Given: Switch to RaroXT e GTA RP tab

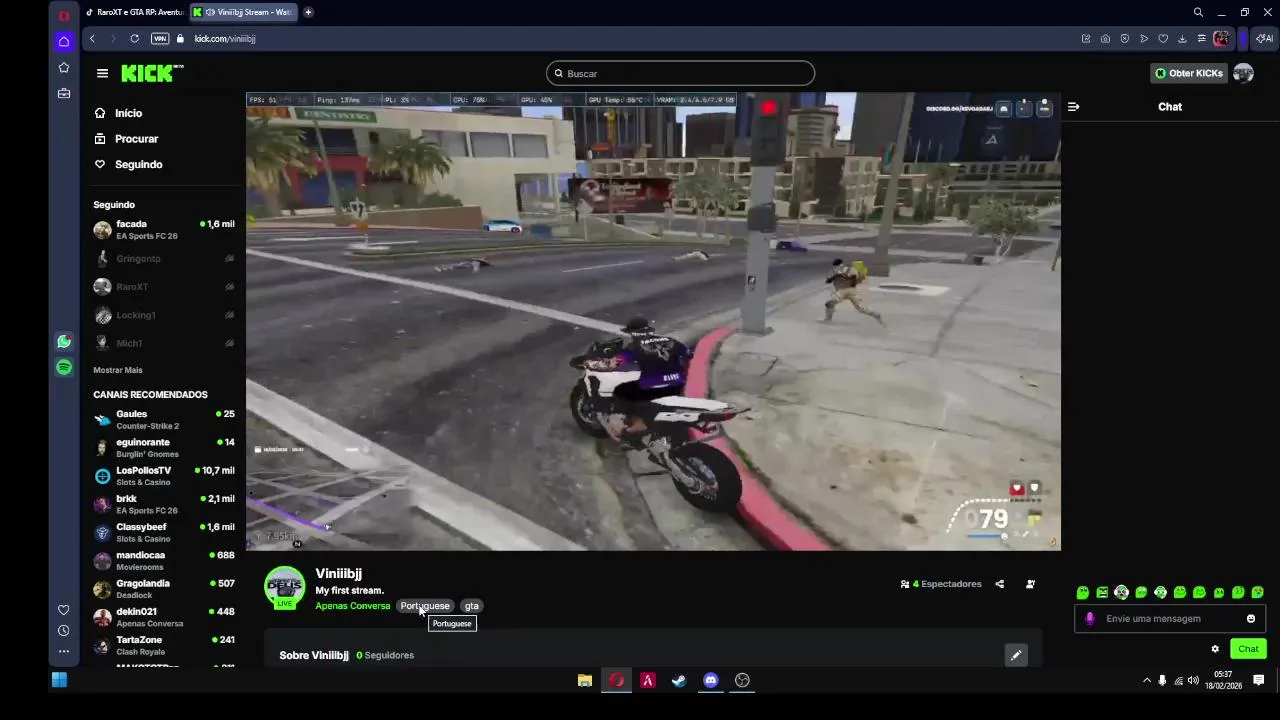Looking at the screenshot, I should point(135,12).
